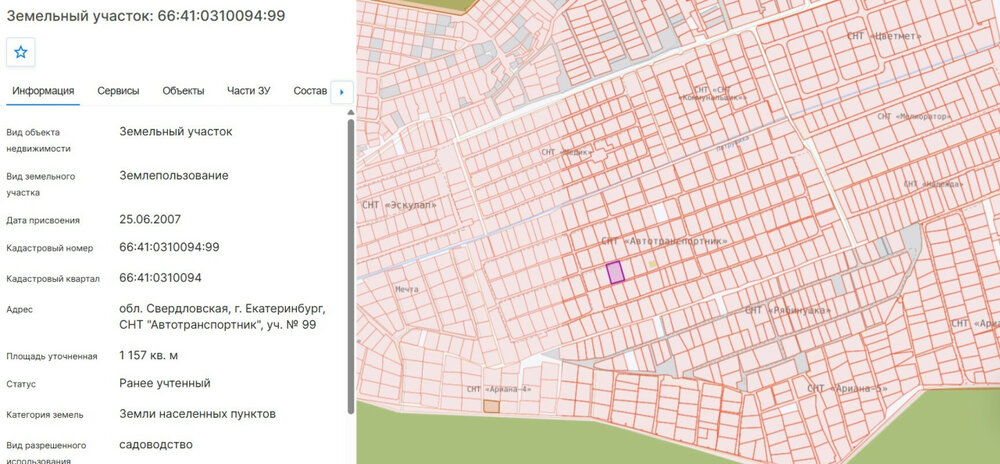Click status value Ранее учтенный
Image resolution: width=1000 pixels, height=464 pixels.
165,383
